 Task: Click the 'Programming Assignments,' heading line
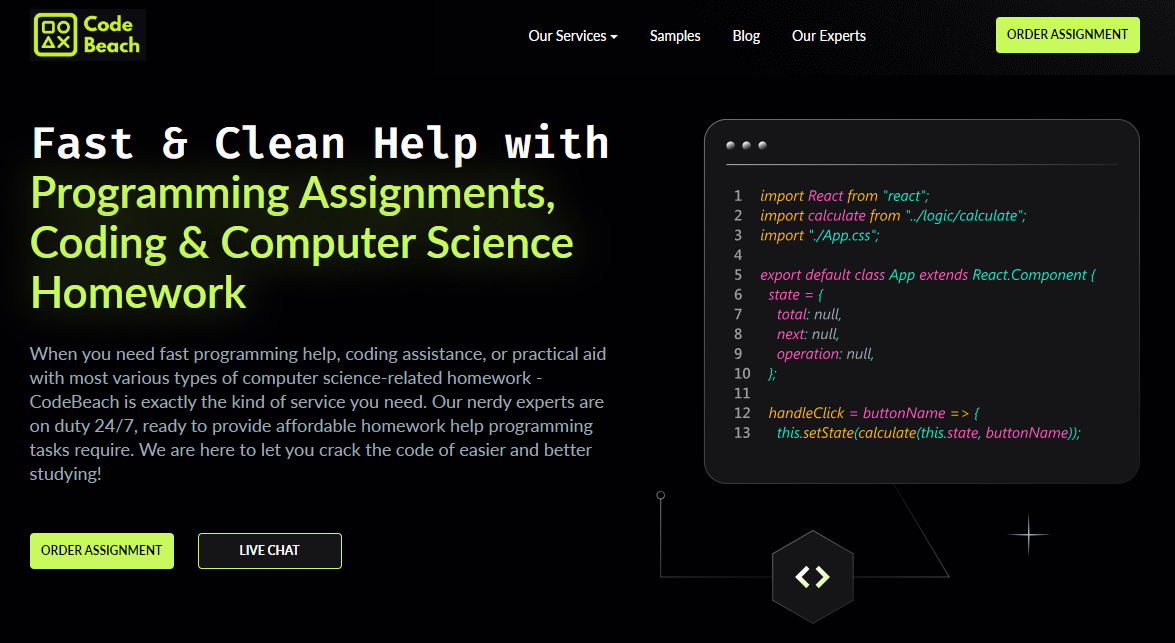[x=293, y=193]
